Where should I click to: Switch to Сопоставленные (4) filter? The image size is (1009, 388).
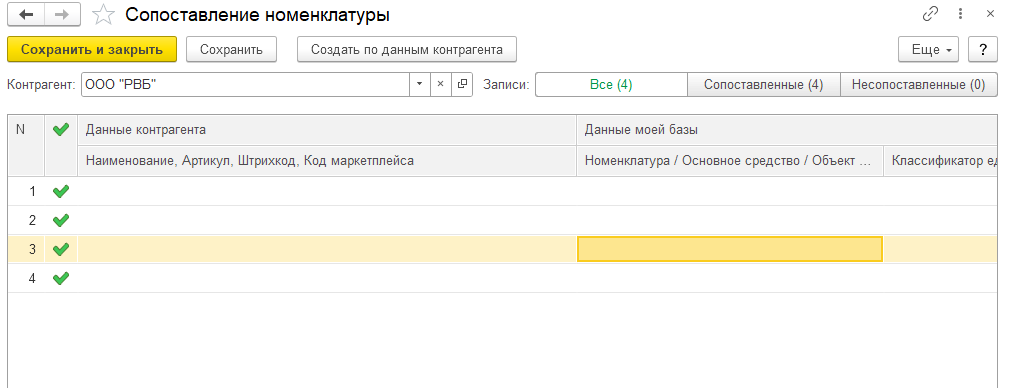tap(764, 84)
